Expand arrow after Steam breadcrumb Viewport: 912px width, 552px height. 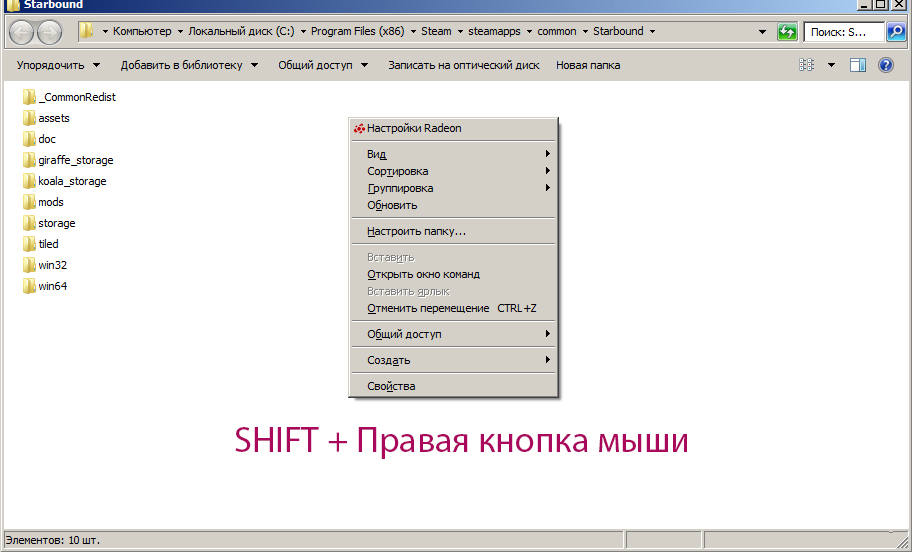coord(460,31)
